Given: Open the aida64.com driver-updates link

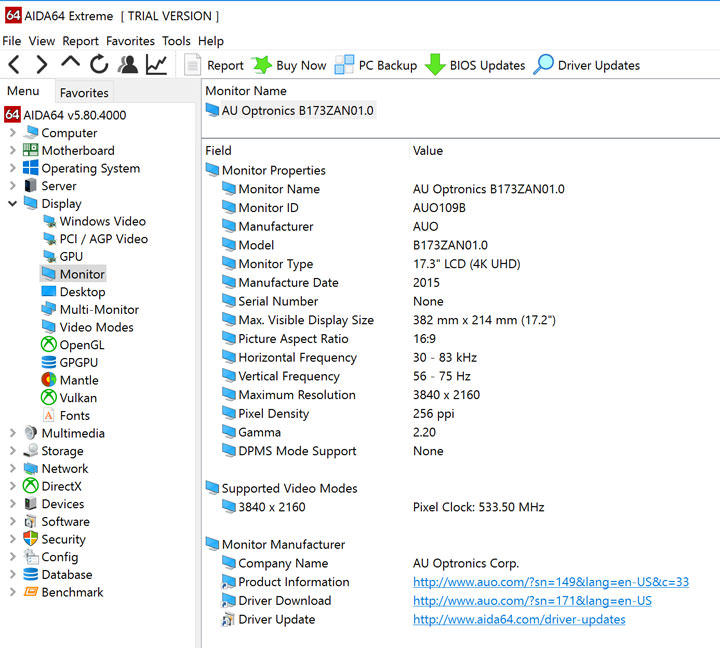Looking at the screenshot, I should pyautogui.click(x=519, y=620).
